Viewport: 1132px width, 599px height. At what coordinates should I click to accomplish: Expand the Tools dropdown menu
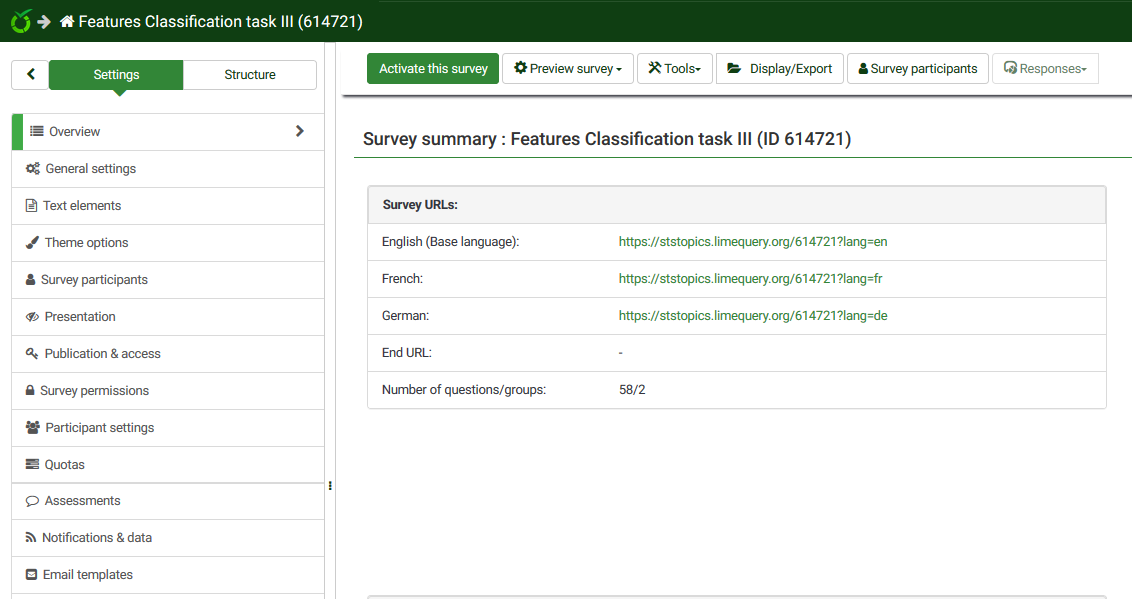tap(674, 69)
